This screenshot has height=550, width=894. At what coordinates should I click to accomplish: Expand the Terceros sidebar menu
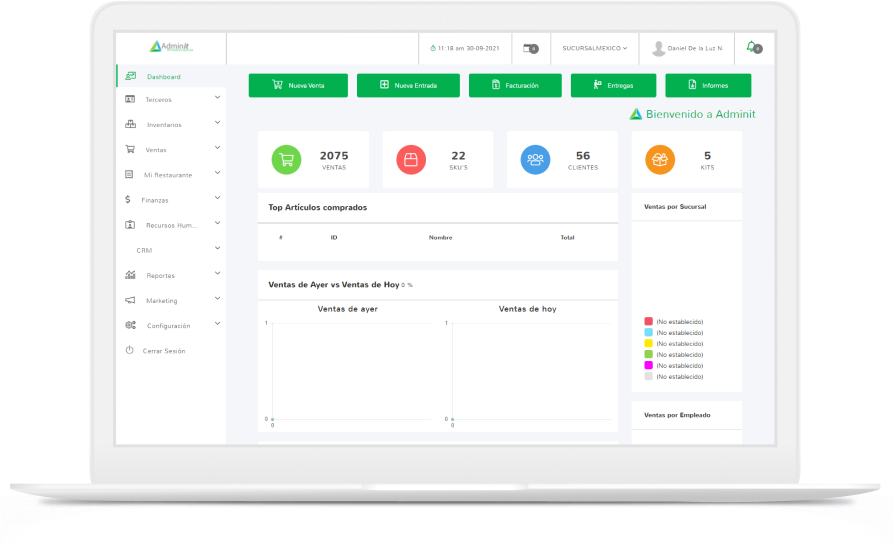(x=217, y=98)
